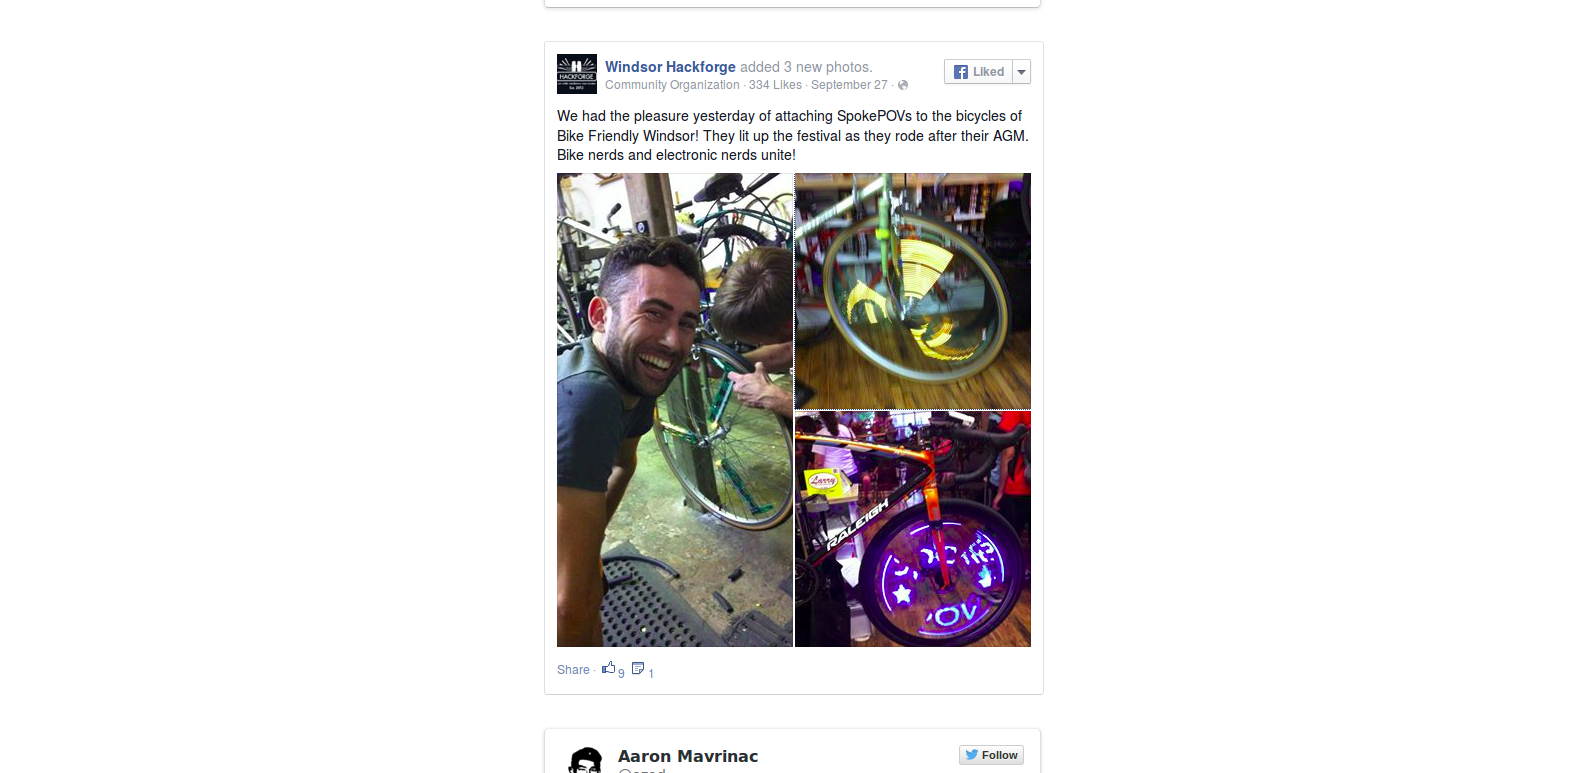Toggle the Facebook Liked button
This screenshot has height=773, width=1587.
click(979, 72)
